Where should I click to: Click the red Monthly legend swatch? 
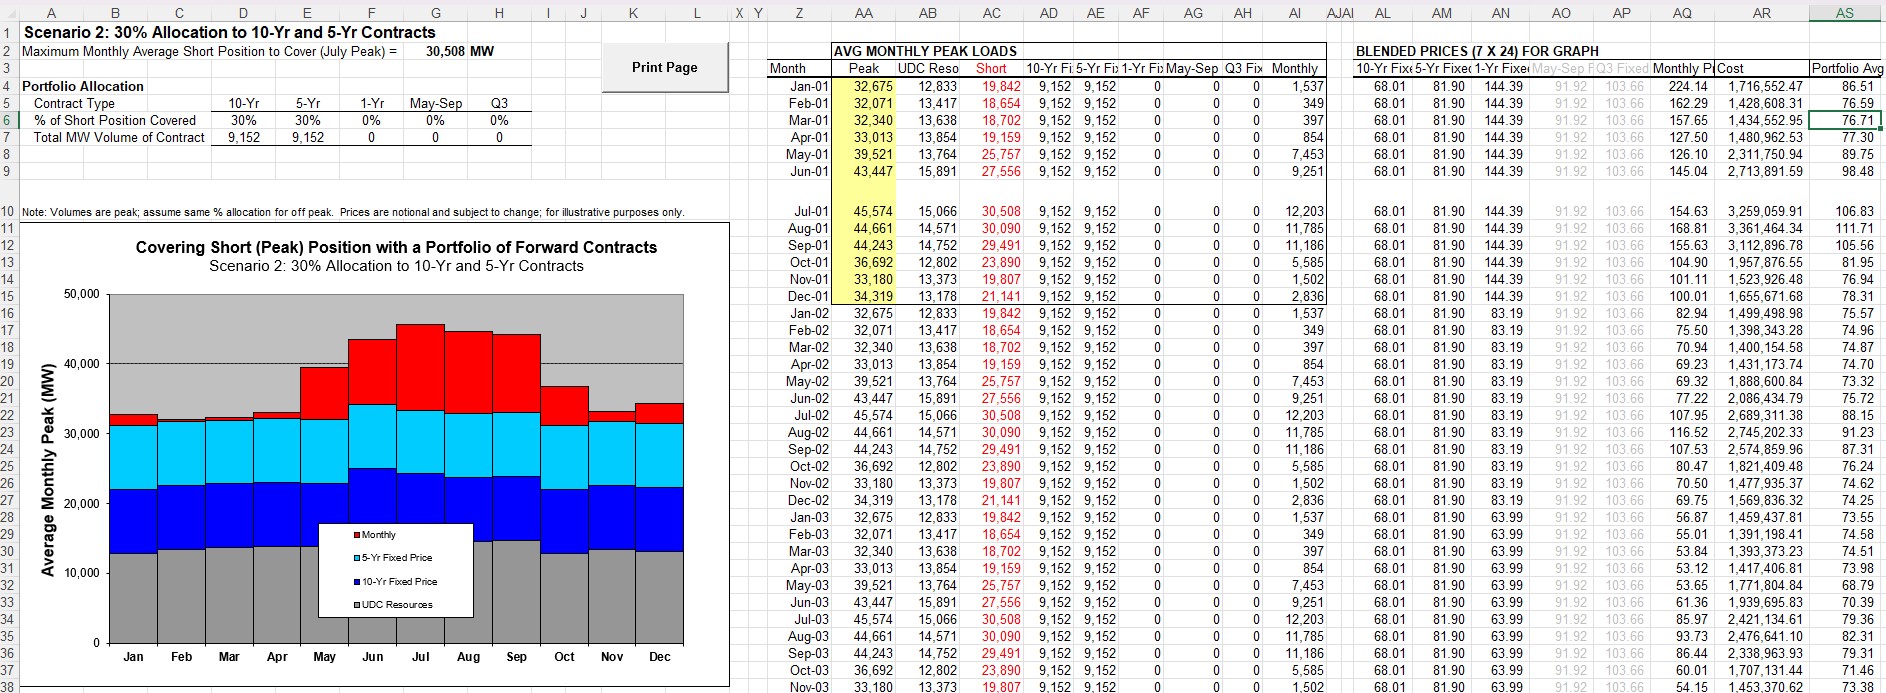point(357,535)
